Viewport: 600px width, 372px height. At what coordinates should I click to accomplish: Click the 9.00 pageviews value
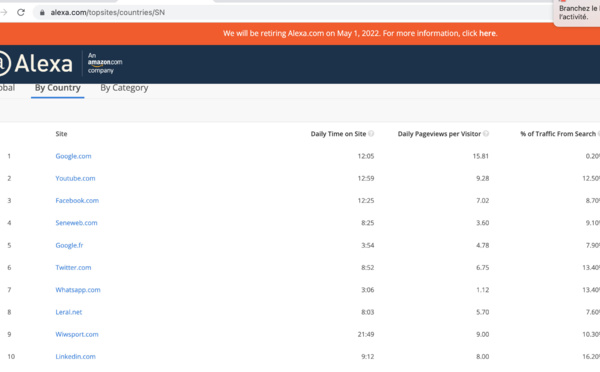483,334
